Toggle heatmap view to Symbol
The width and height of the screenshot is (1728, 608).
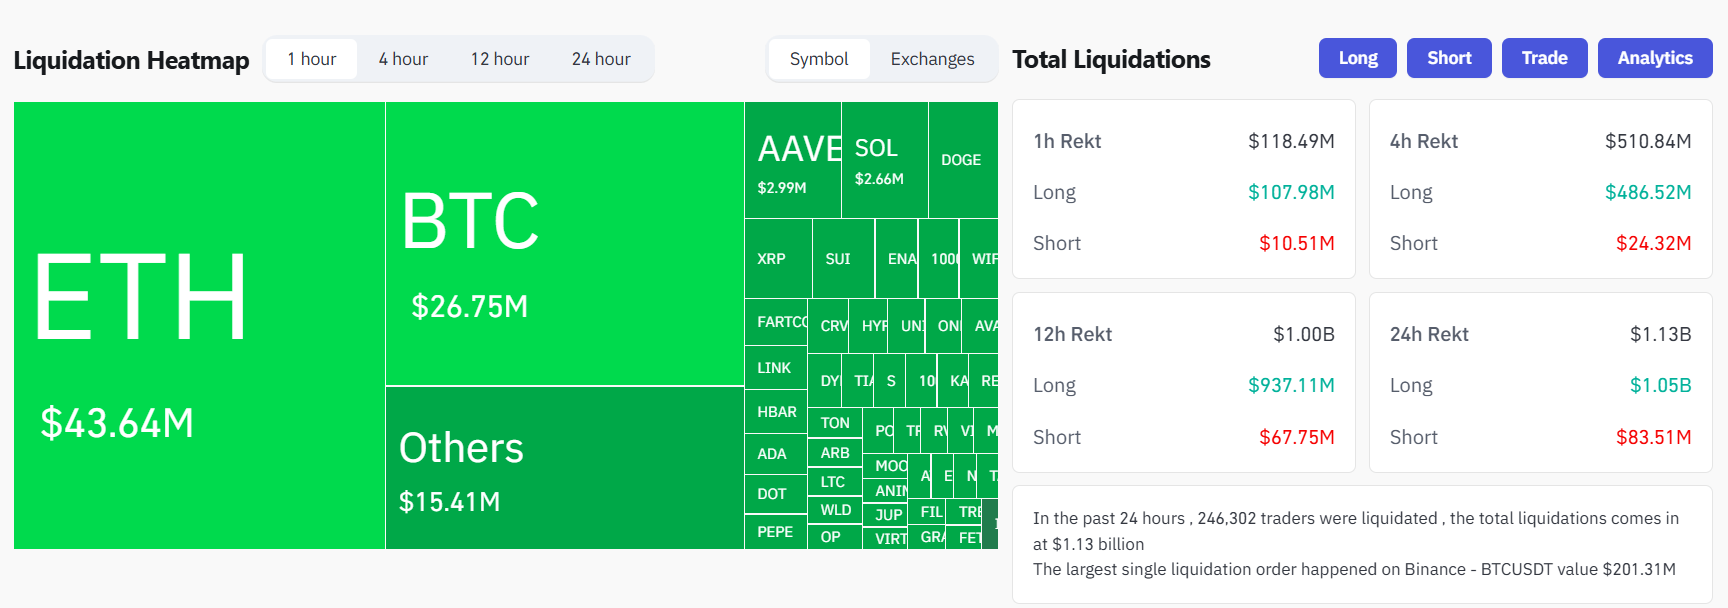819,59
